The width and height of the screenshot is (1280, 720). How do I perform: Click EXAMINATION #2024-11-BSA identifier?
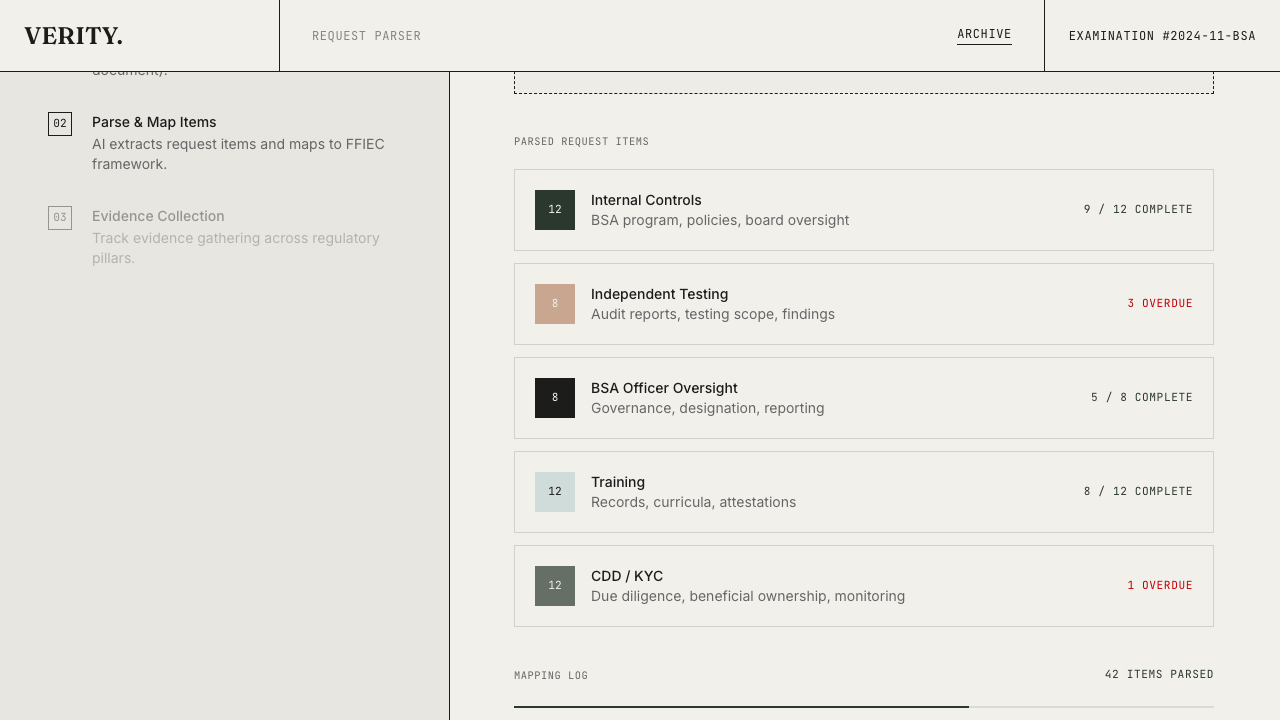1162,36
